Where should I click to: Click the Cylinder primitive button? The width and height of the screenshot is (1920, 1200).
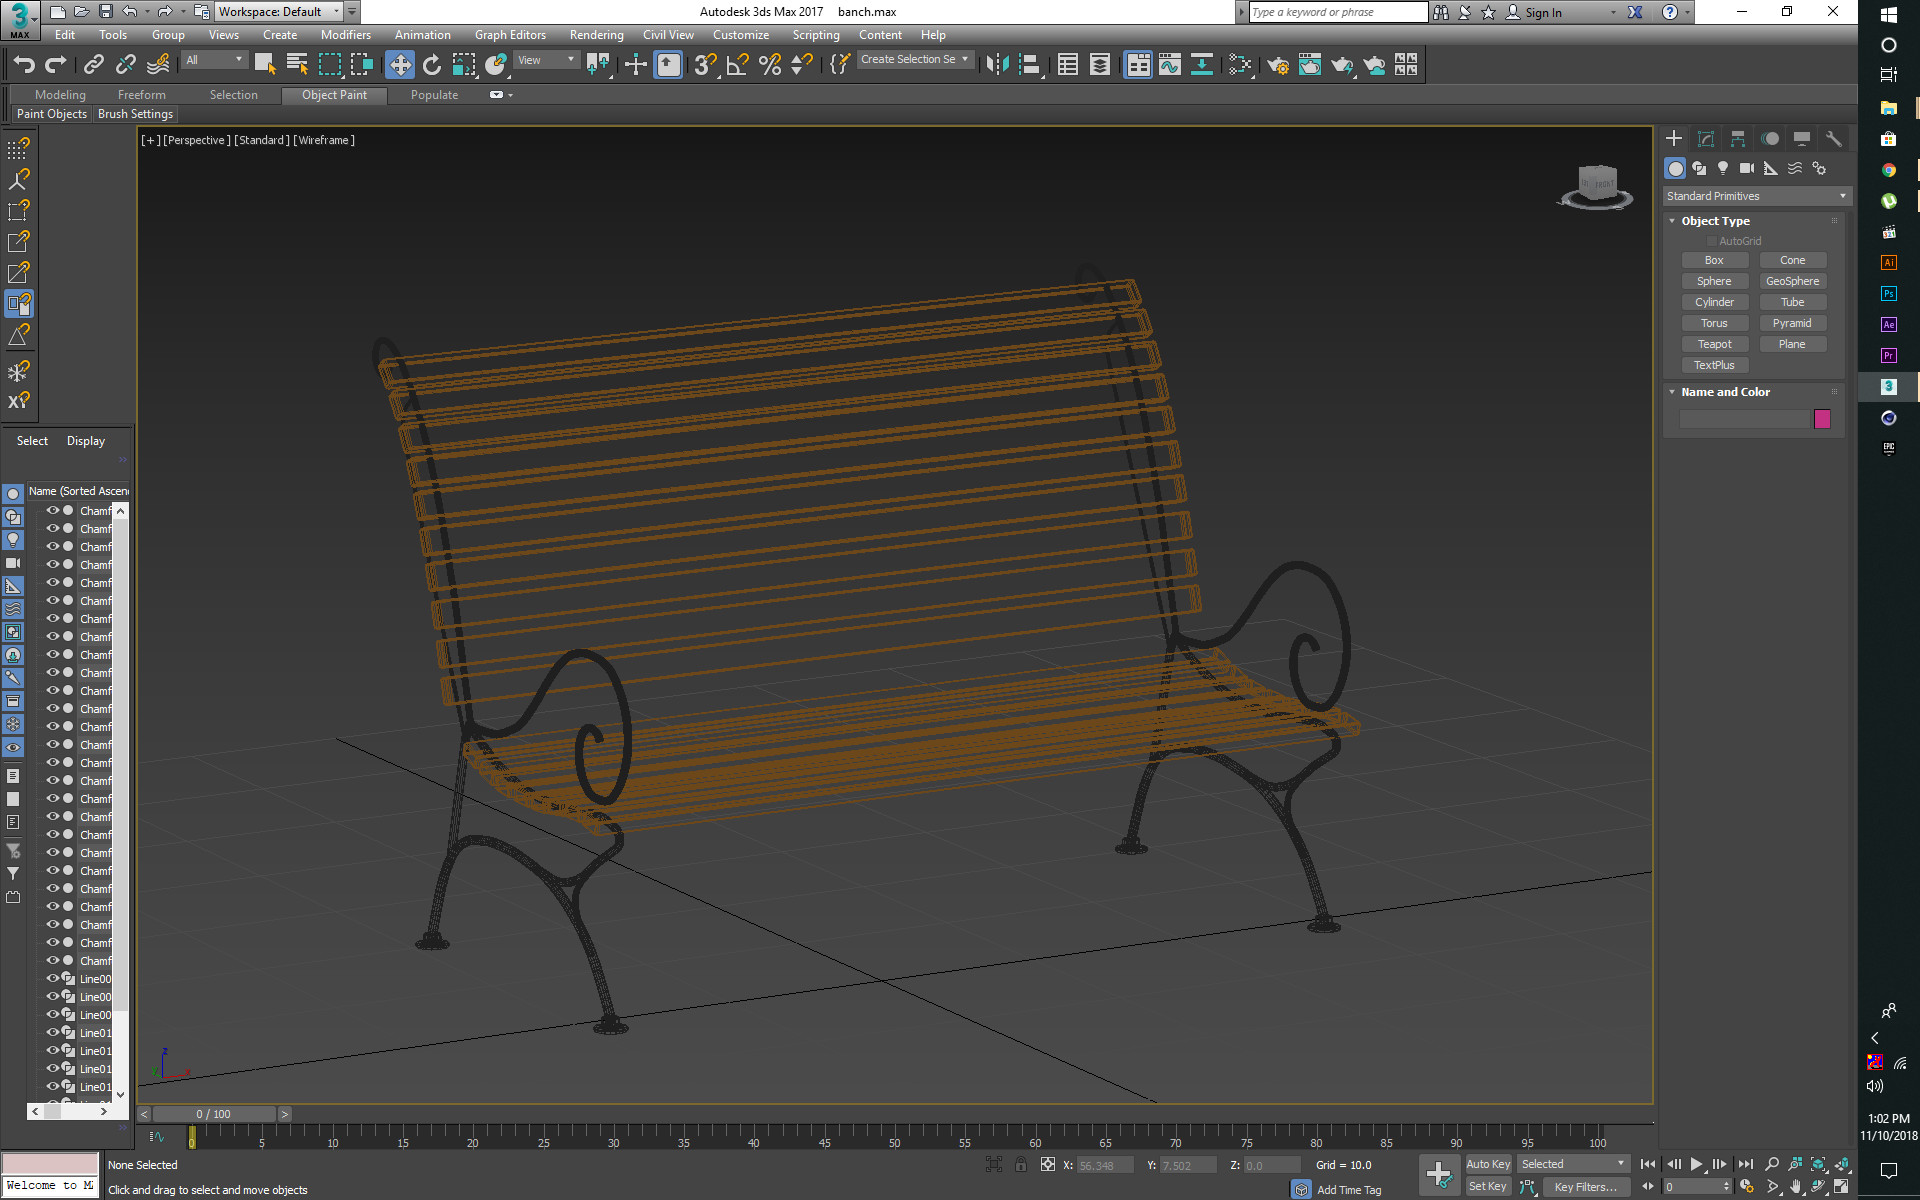pyautogui.click(x=1714, y=302)
